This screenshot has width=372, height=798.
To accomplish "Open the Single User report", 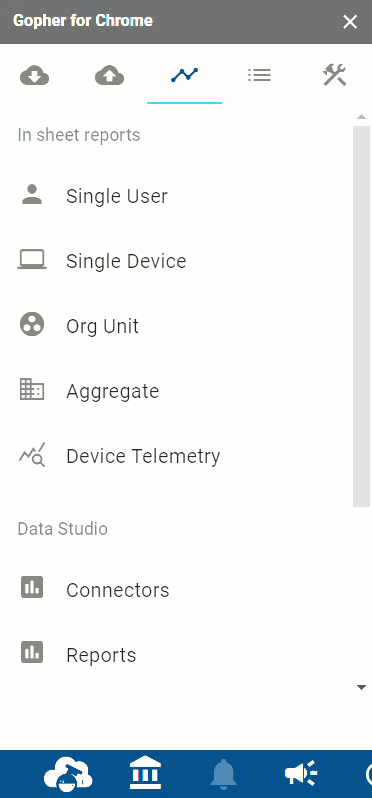I will [x=117, y=196].
